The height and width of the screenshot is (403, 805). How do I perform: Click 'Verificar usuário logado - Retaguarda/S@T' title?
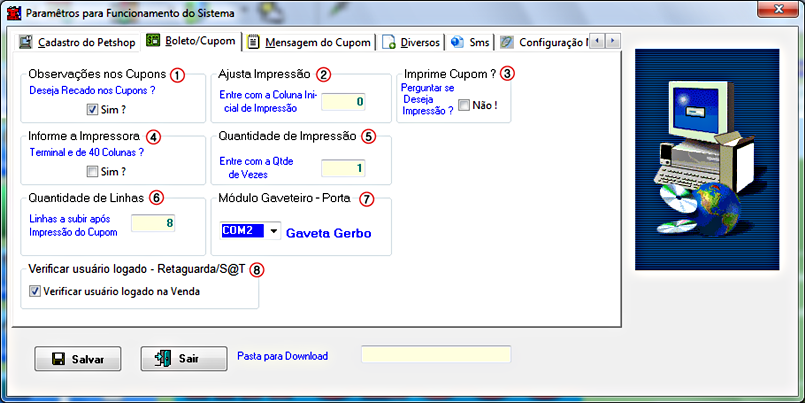(x=137, y=268)
